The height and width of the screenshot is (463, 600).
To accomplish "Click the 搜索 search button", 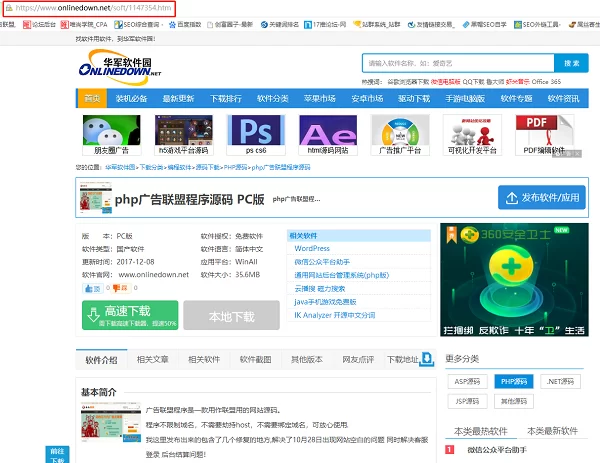I will click(570, 62).
